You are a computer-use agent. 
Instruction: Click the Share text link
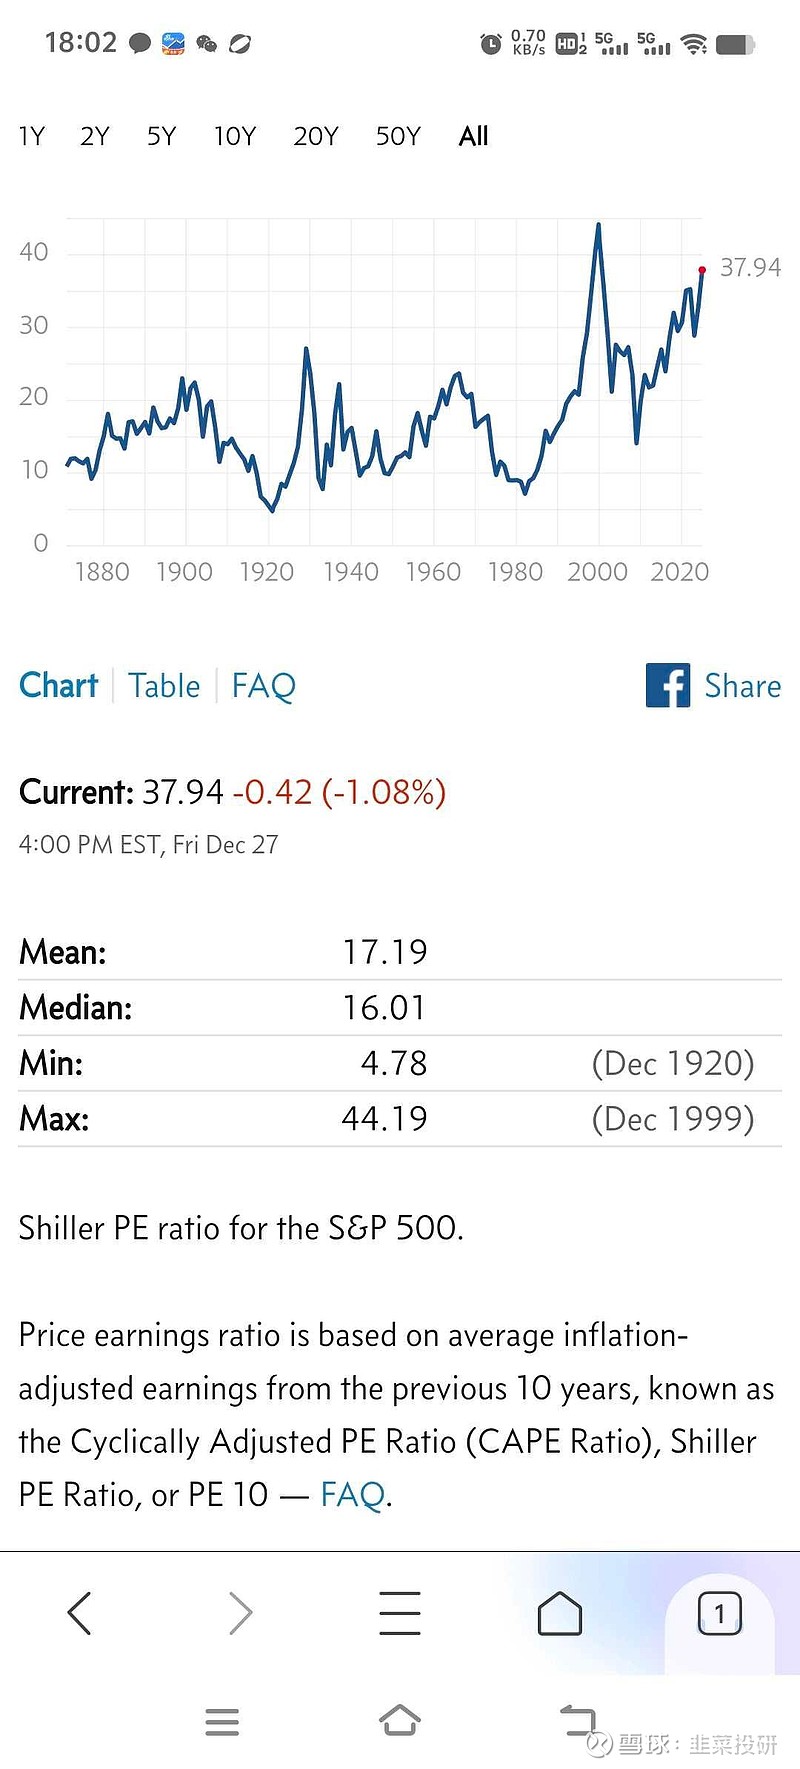(743, 686)
